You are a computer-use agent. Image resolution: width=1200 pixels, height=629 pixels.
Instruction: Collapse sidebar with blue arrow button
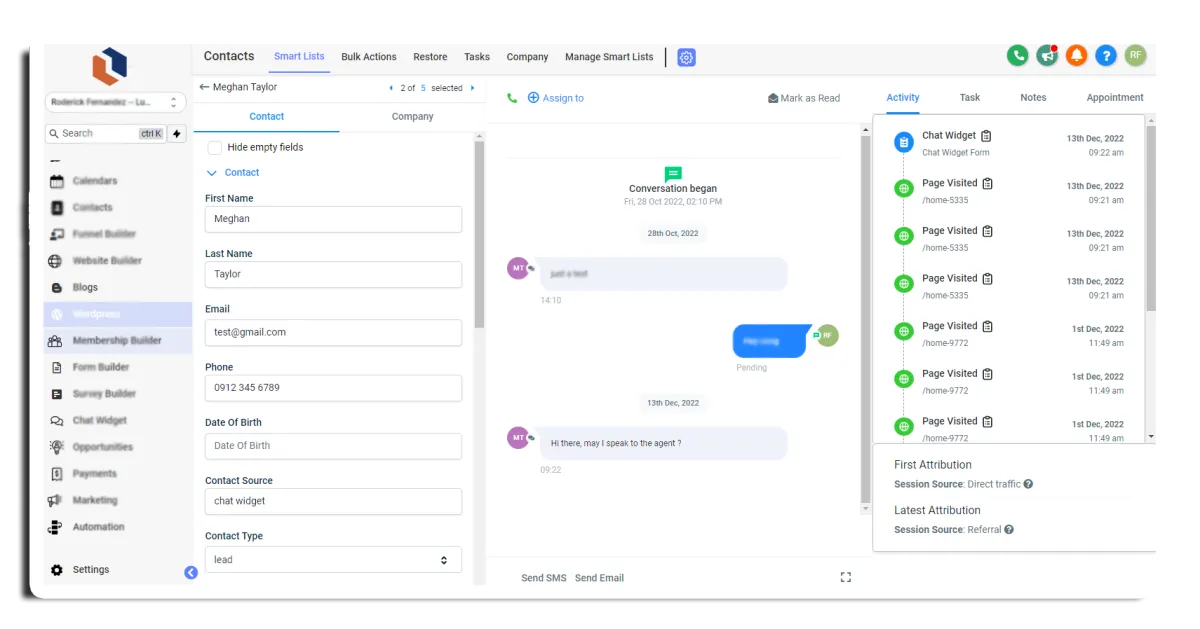point(191,573)
